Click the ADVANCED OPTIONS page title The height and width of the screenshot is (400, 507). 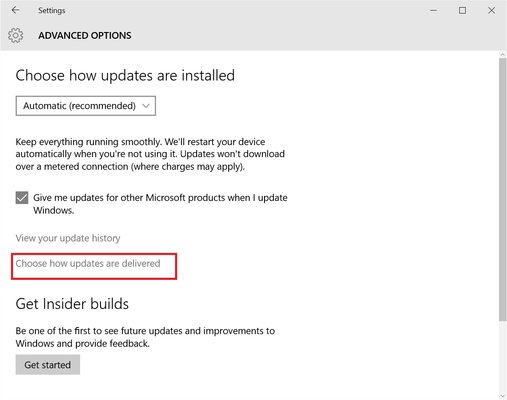(x=85, y=35)
